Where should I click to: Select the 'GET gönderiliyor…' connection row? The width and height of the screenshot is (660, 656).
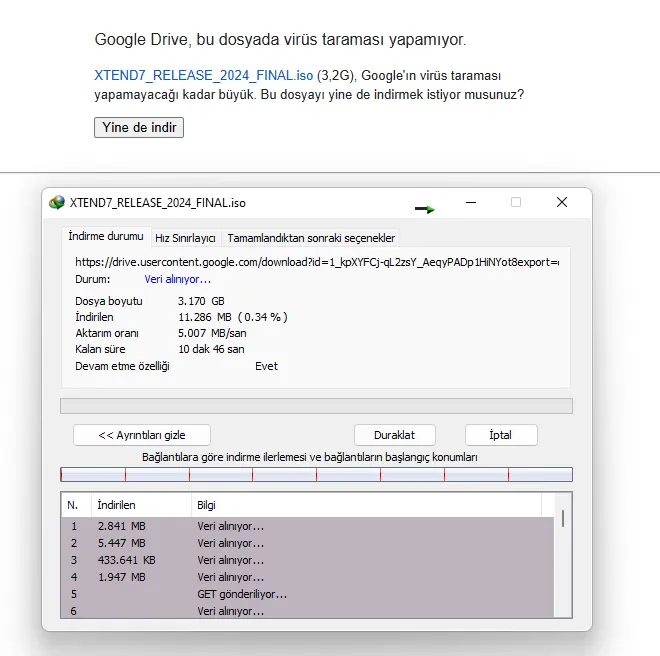[308, 594]
